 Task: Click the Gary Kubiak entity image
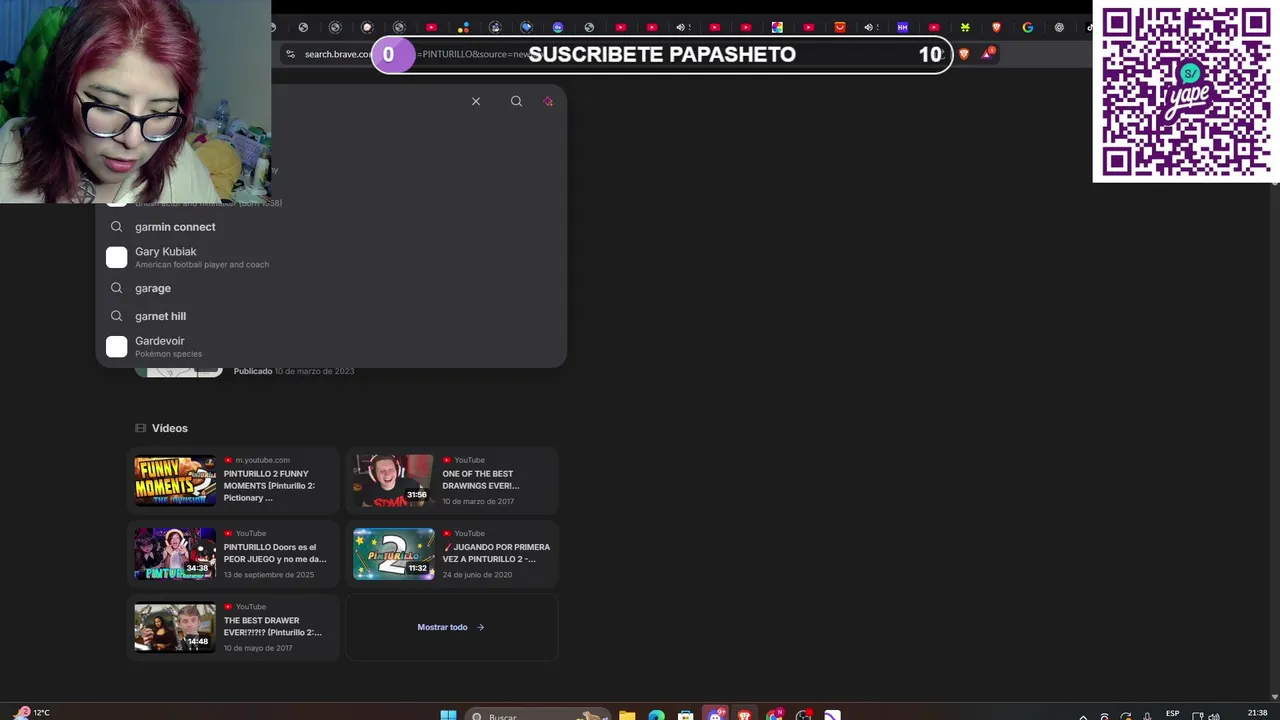[117, 257]
